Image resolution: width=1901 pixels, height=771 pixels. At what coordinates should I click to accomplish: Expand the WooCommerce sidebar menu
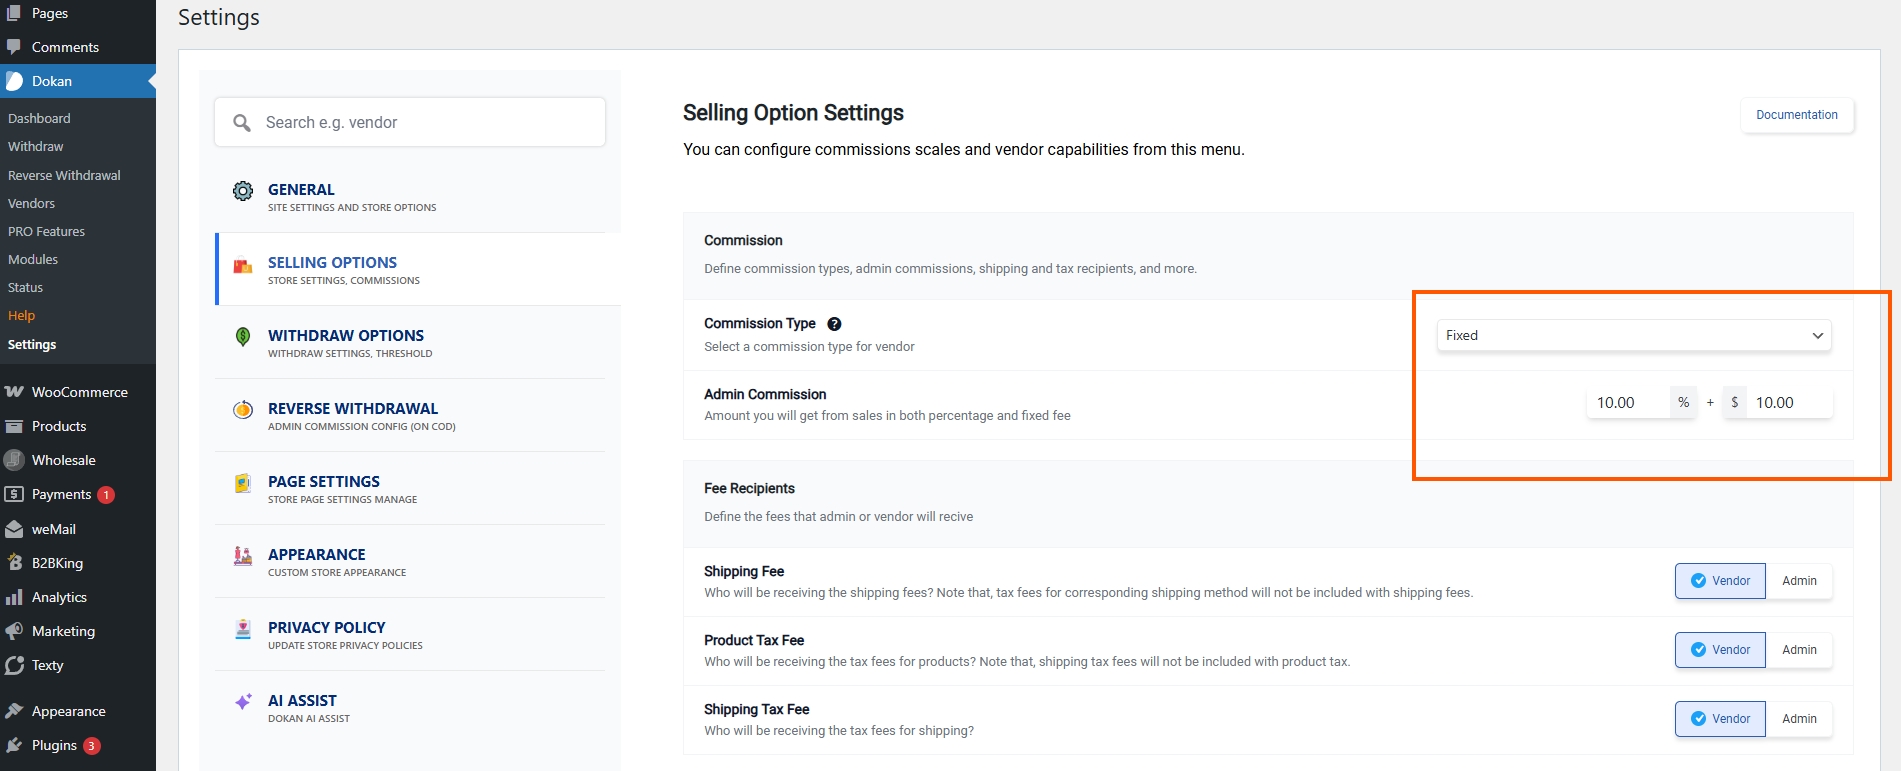pos(79,392)
